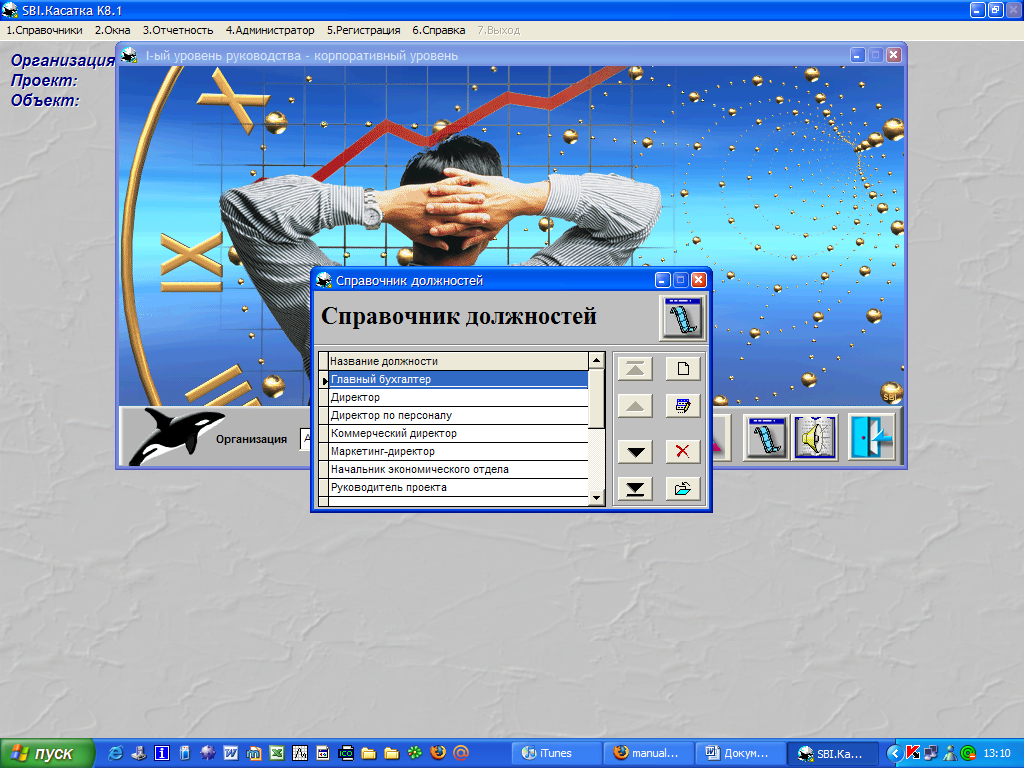
Task: Go to next record (black down triangle button)
Action: click(635, 451)
